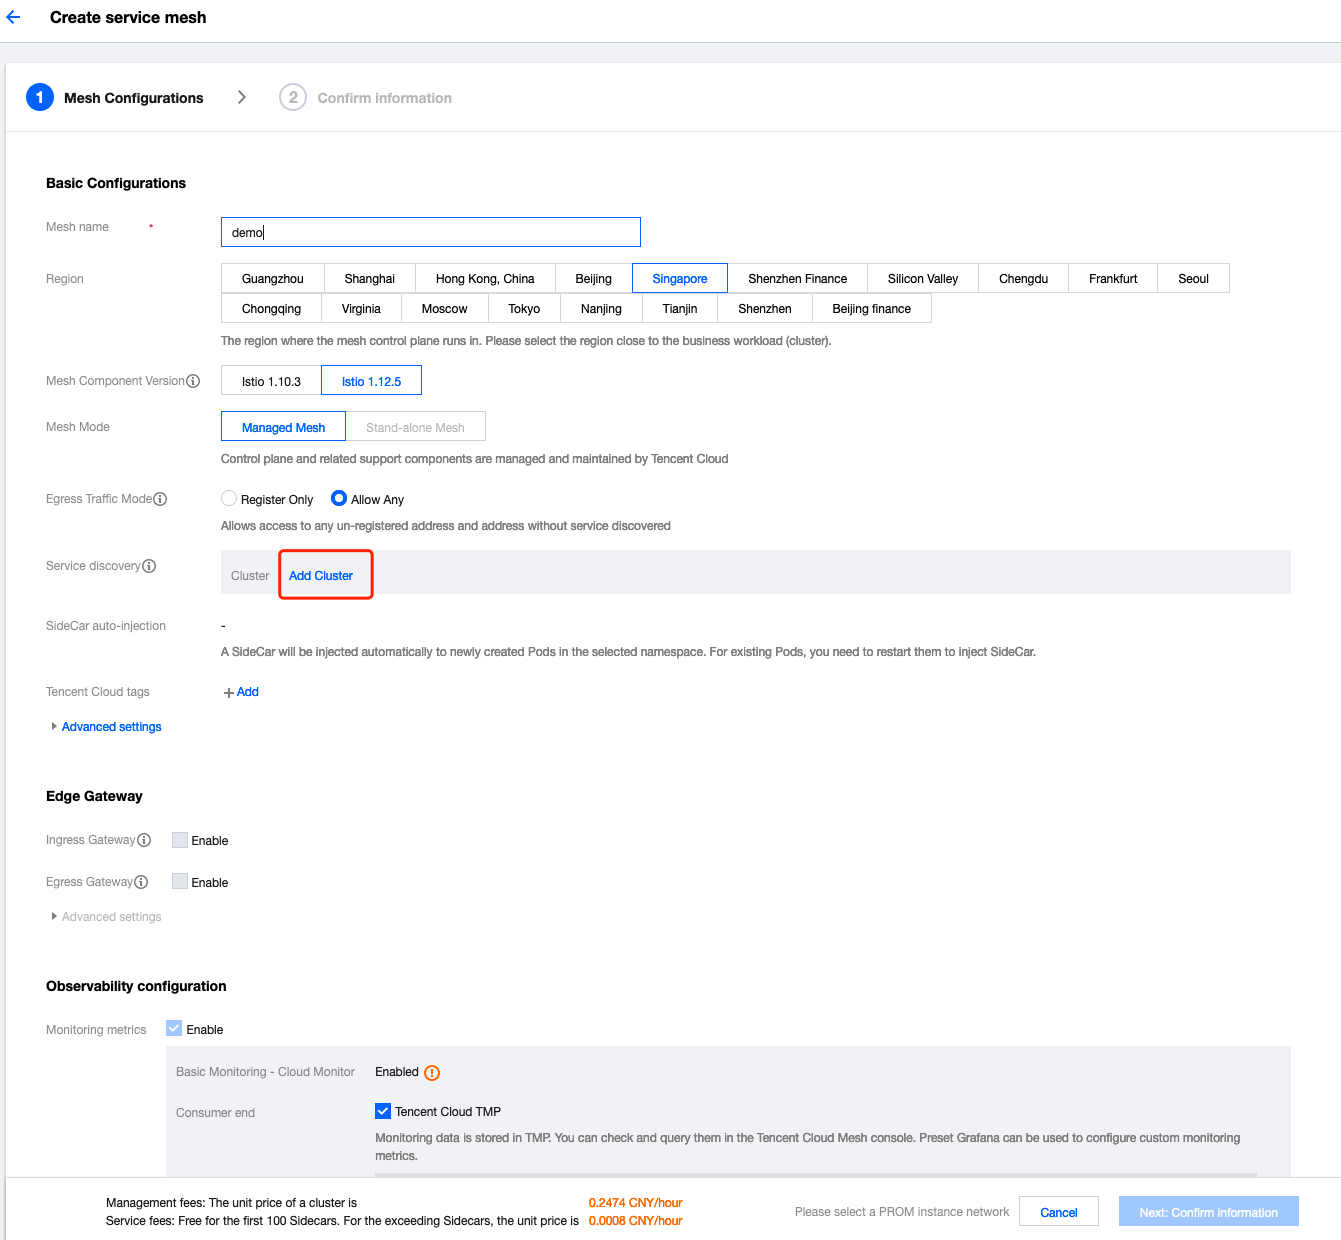Expand Advanced settings under Basic Configurations
This screenshot has width=1341, height=1240.
click(x=111, y=727)
